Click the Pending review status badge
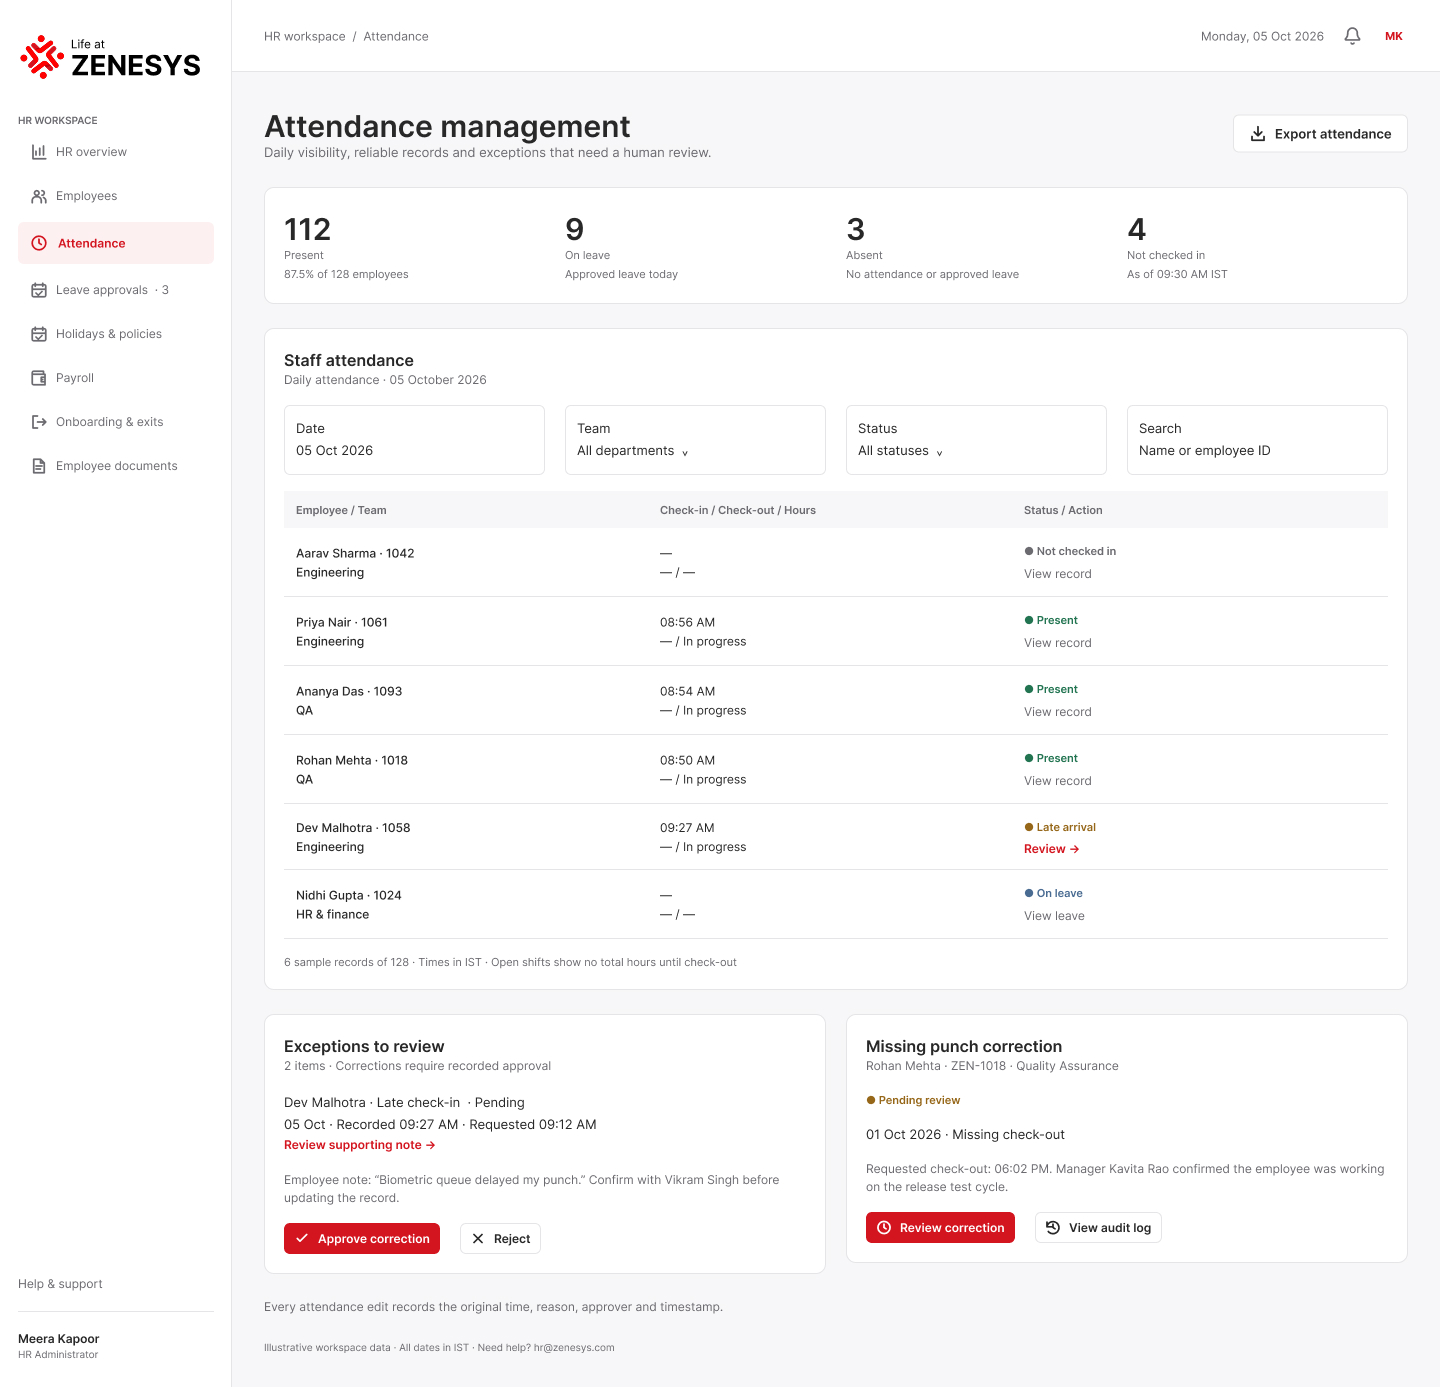This screenshot has width=1440, height=1387. point(913,1100)
